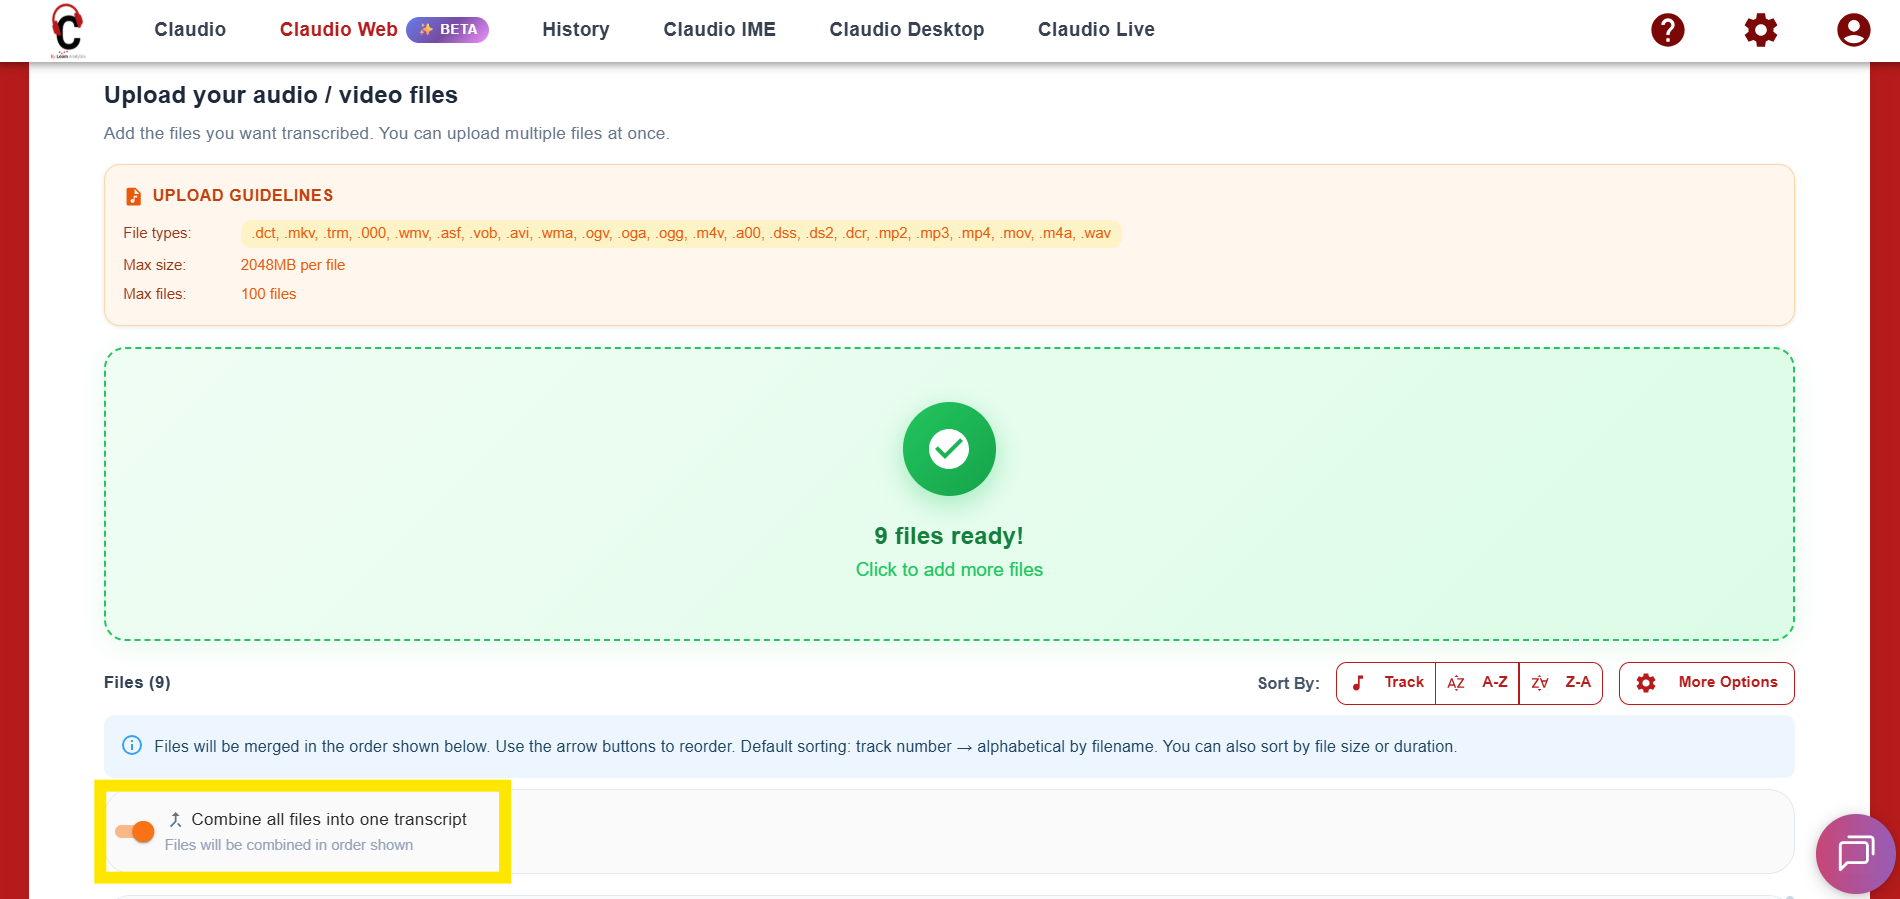The width and height of the screenshot is (1900, 899).
Task: Sort files alphabetically A-Z
Action: coord(1477,683)
